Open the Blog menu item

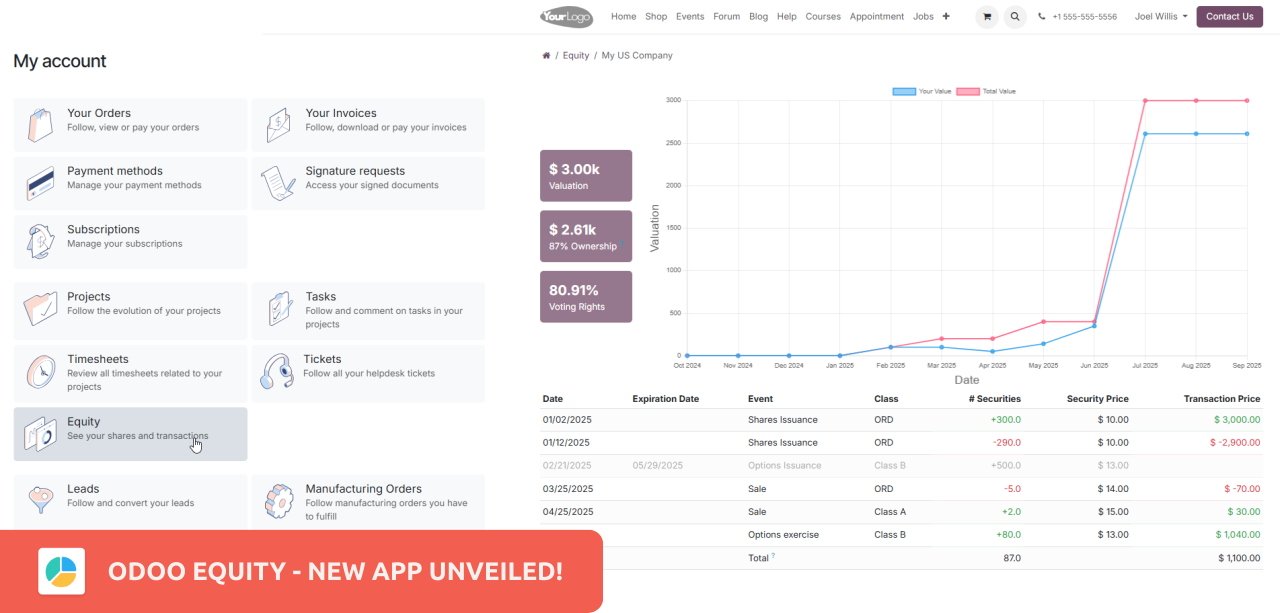(759, 17)
